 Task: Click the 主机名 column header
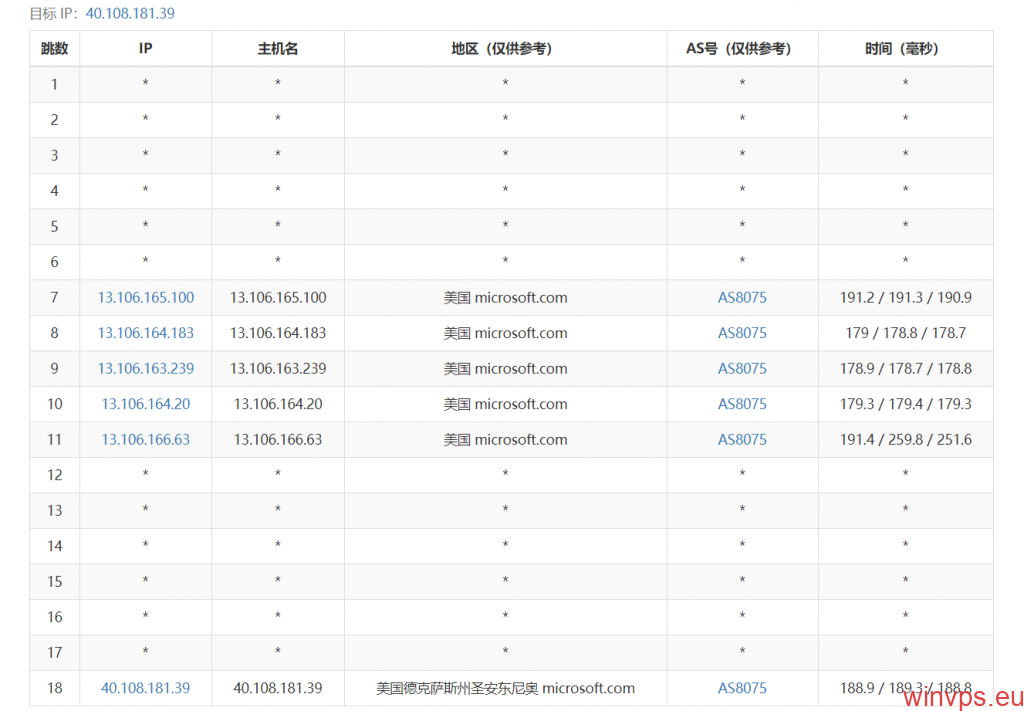coord(278,48)
